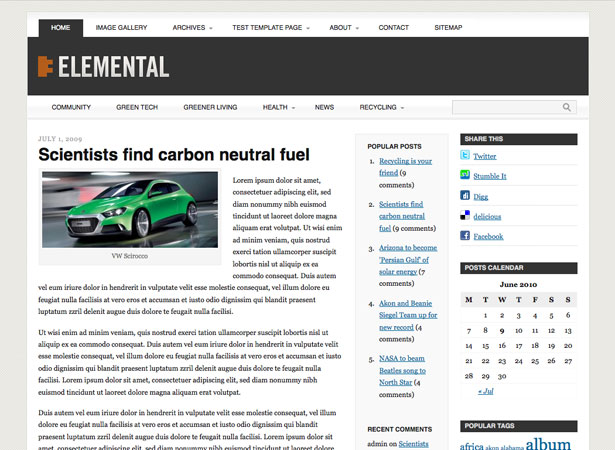The height and width of the screenshot is (450, 615).
Task: Select day 15 in posts calendar
Action: (x=486, y=346)
